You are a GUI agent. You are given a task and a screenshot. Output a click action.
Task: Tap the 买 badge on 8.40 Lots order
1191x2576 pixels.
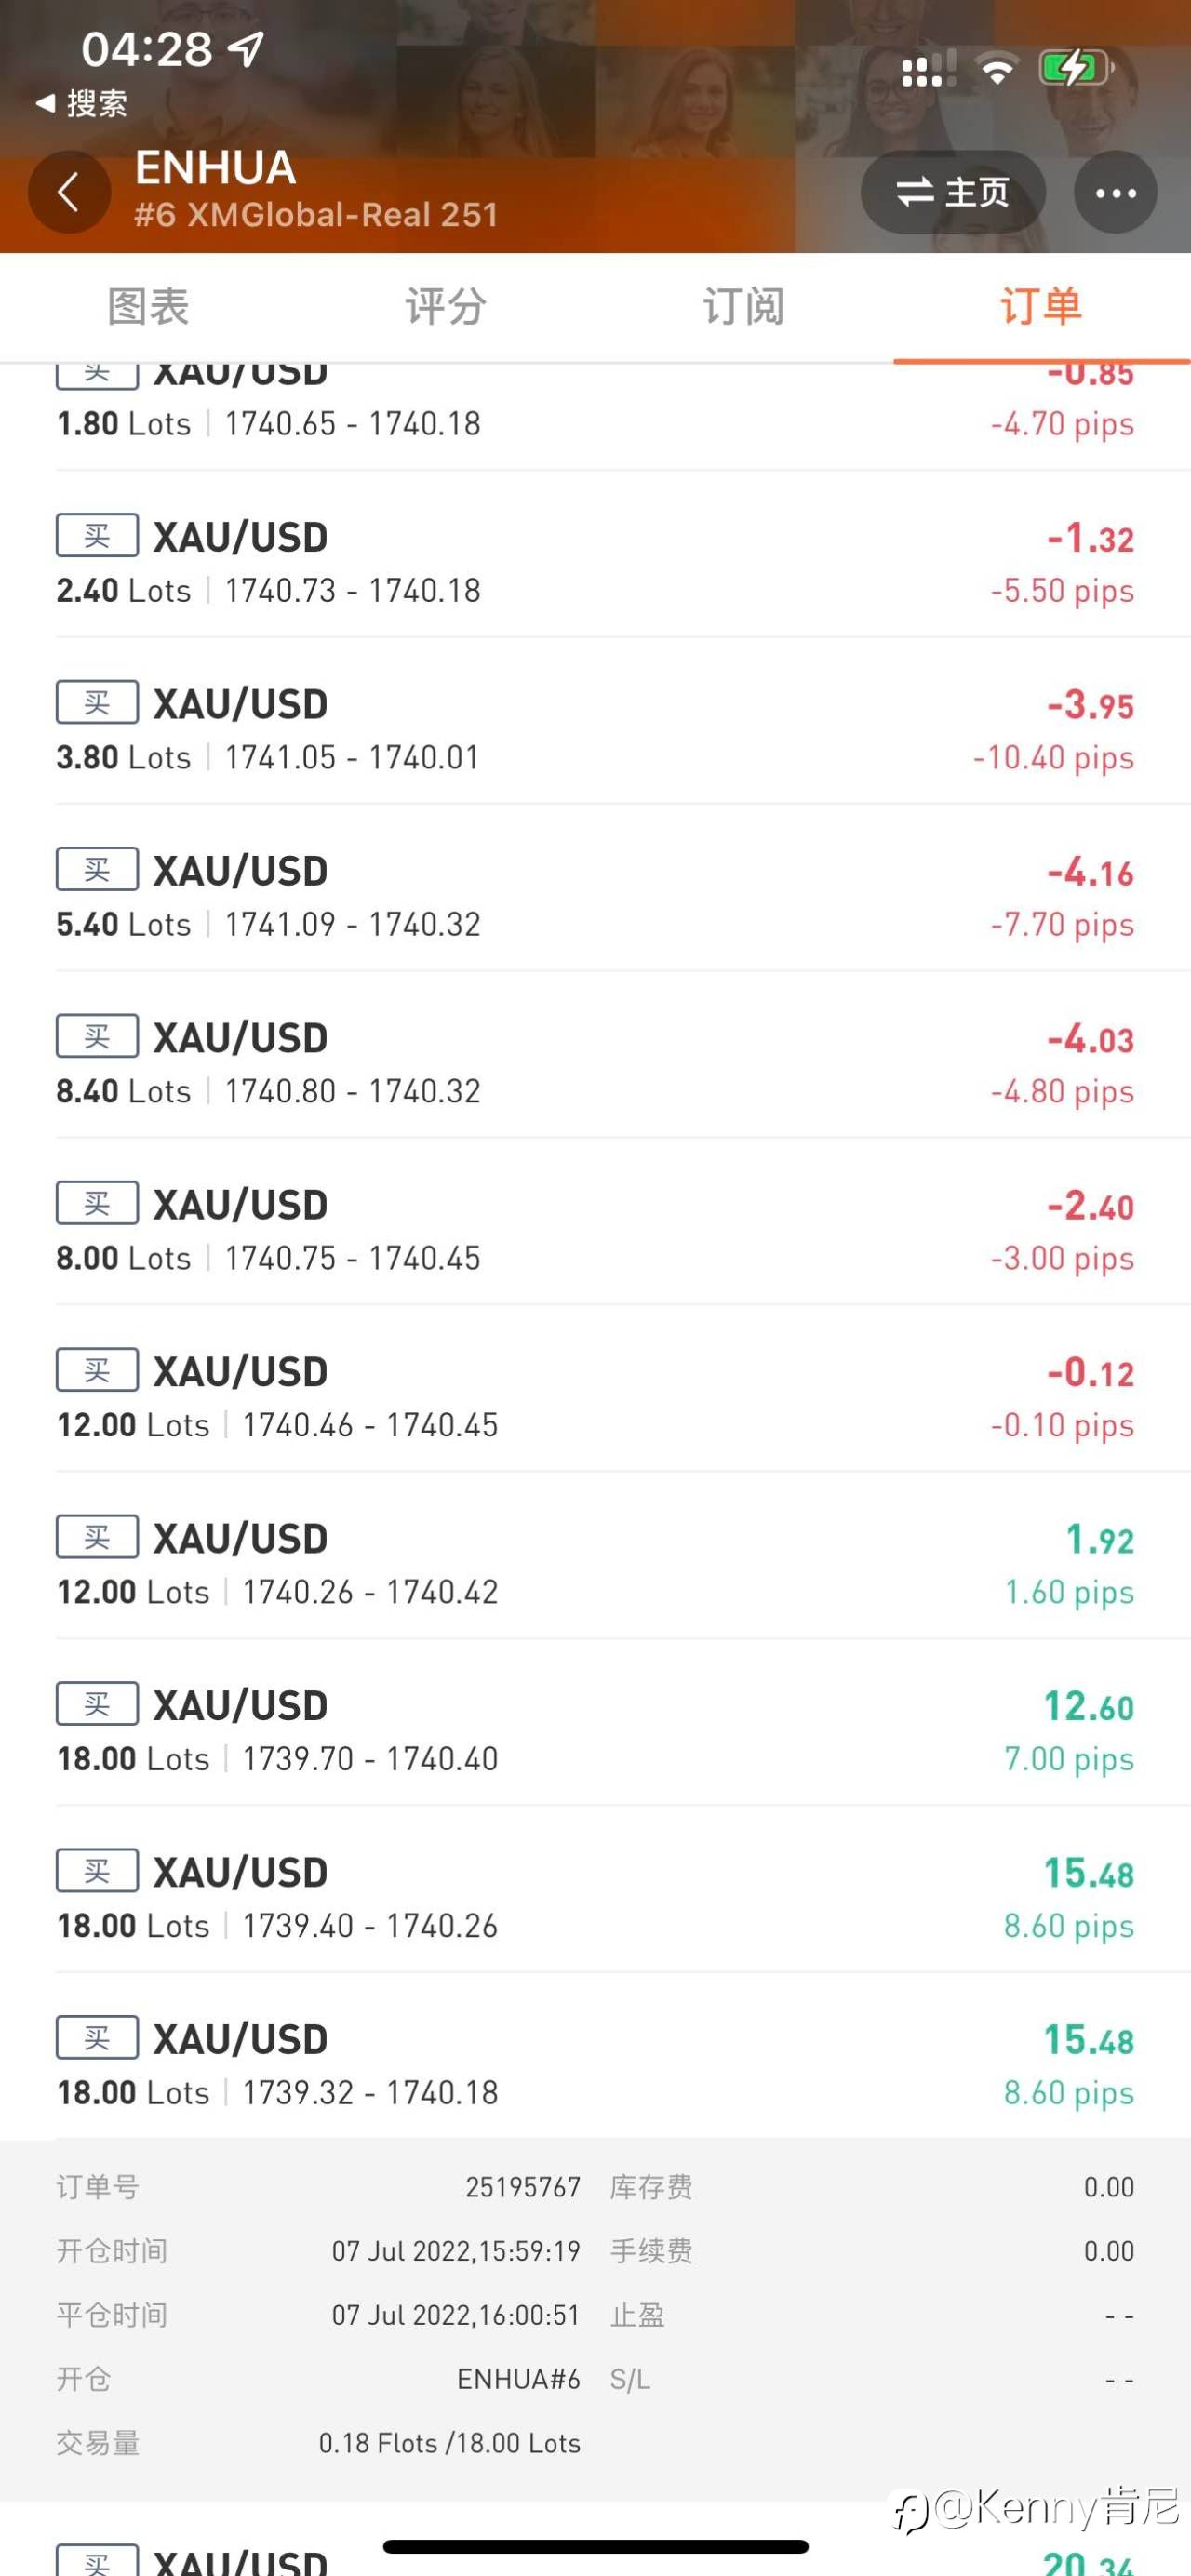[97, 1037]
